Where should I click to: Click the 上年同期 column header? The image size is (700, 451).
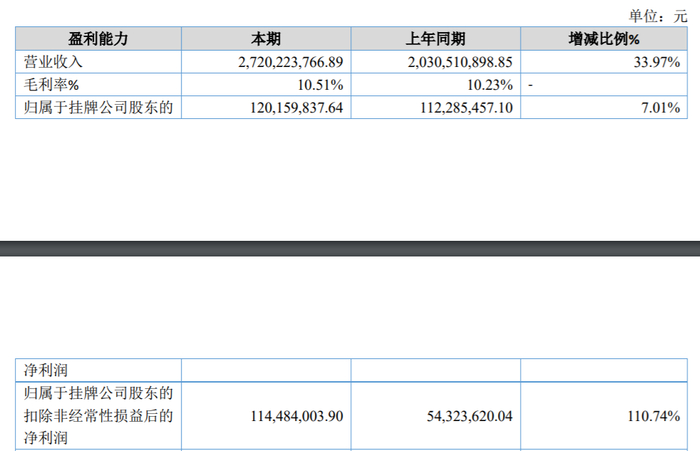coord(436,39)
